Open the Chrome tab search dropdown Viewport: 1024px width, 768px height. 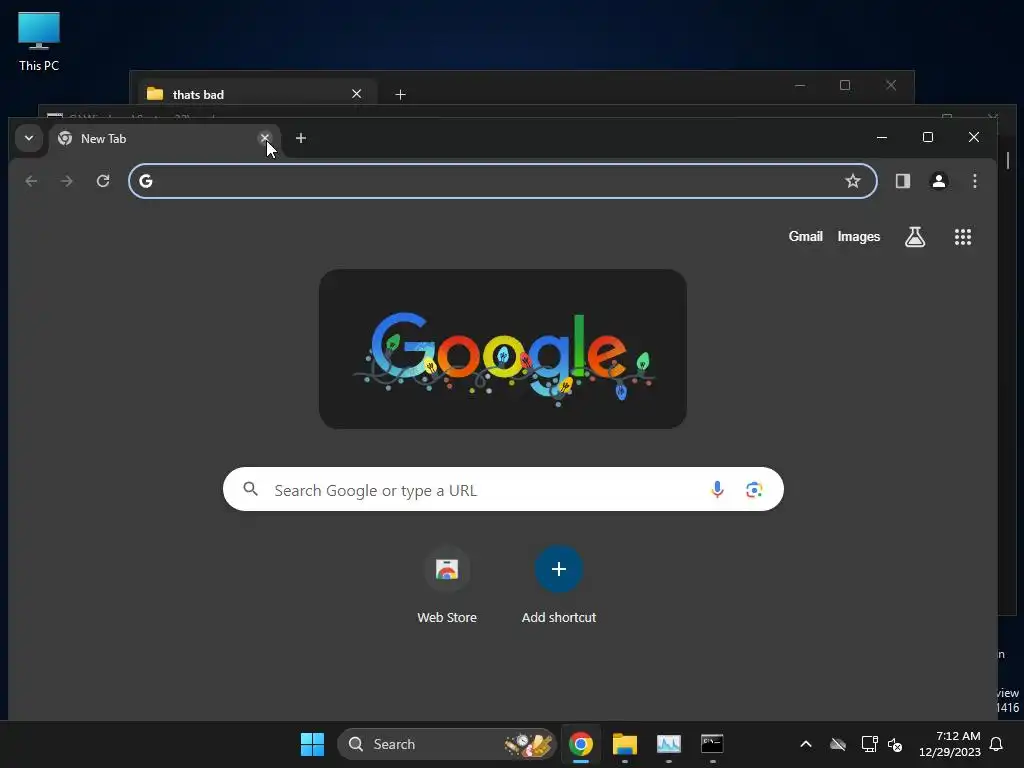click(29, 138)
